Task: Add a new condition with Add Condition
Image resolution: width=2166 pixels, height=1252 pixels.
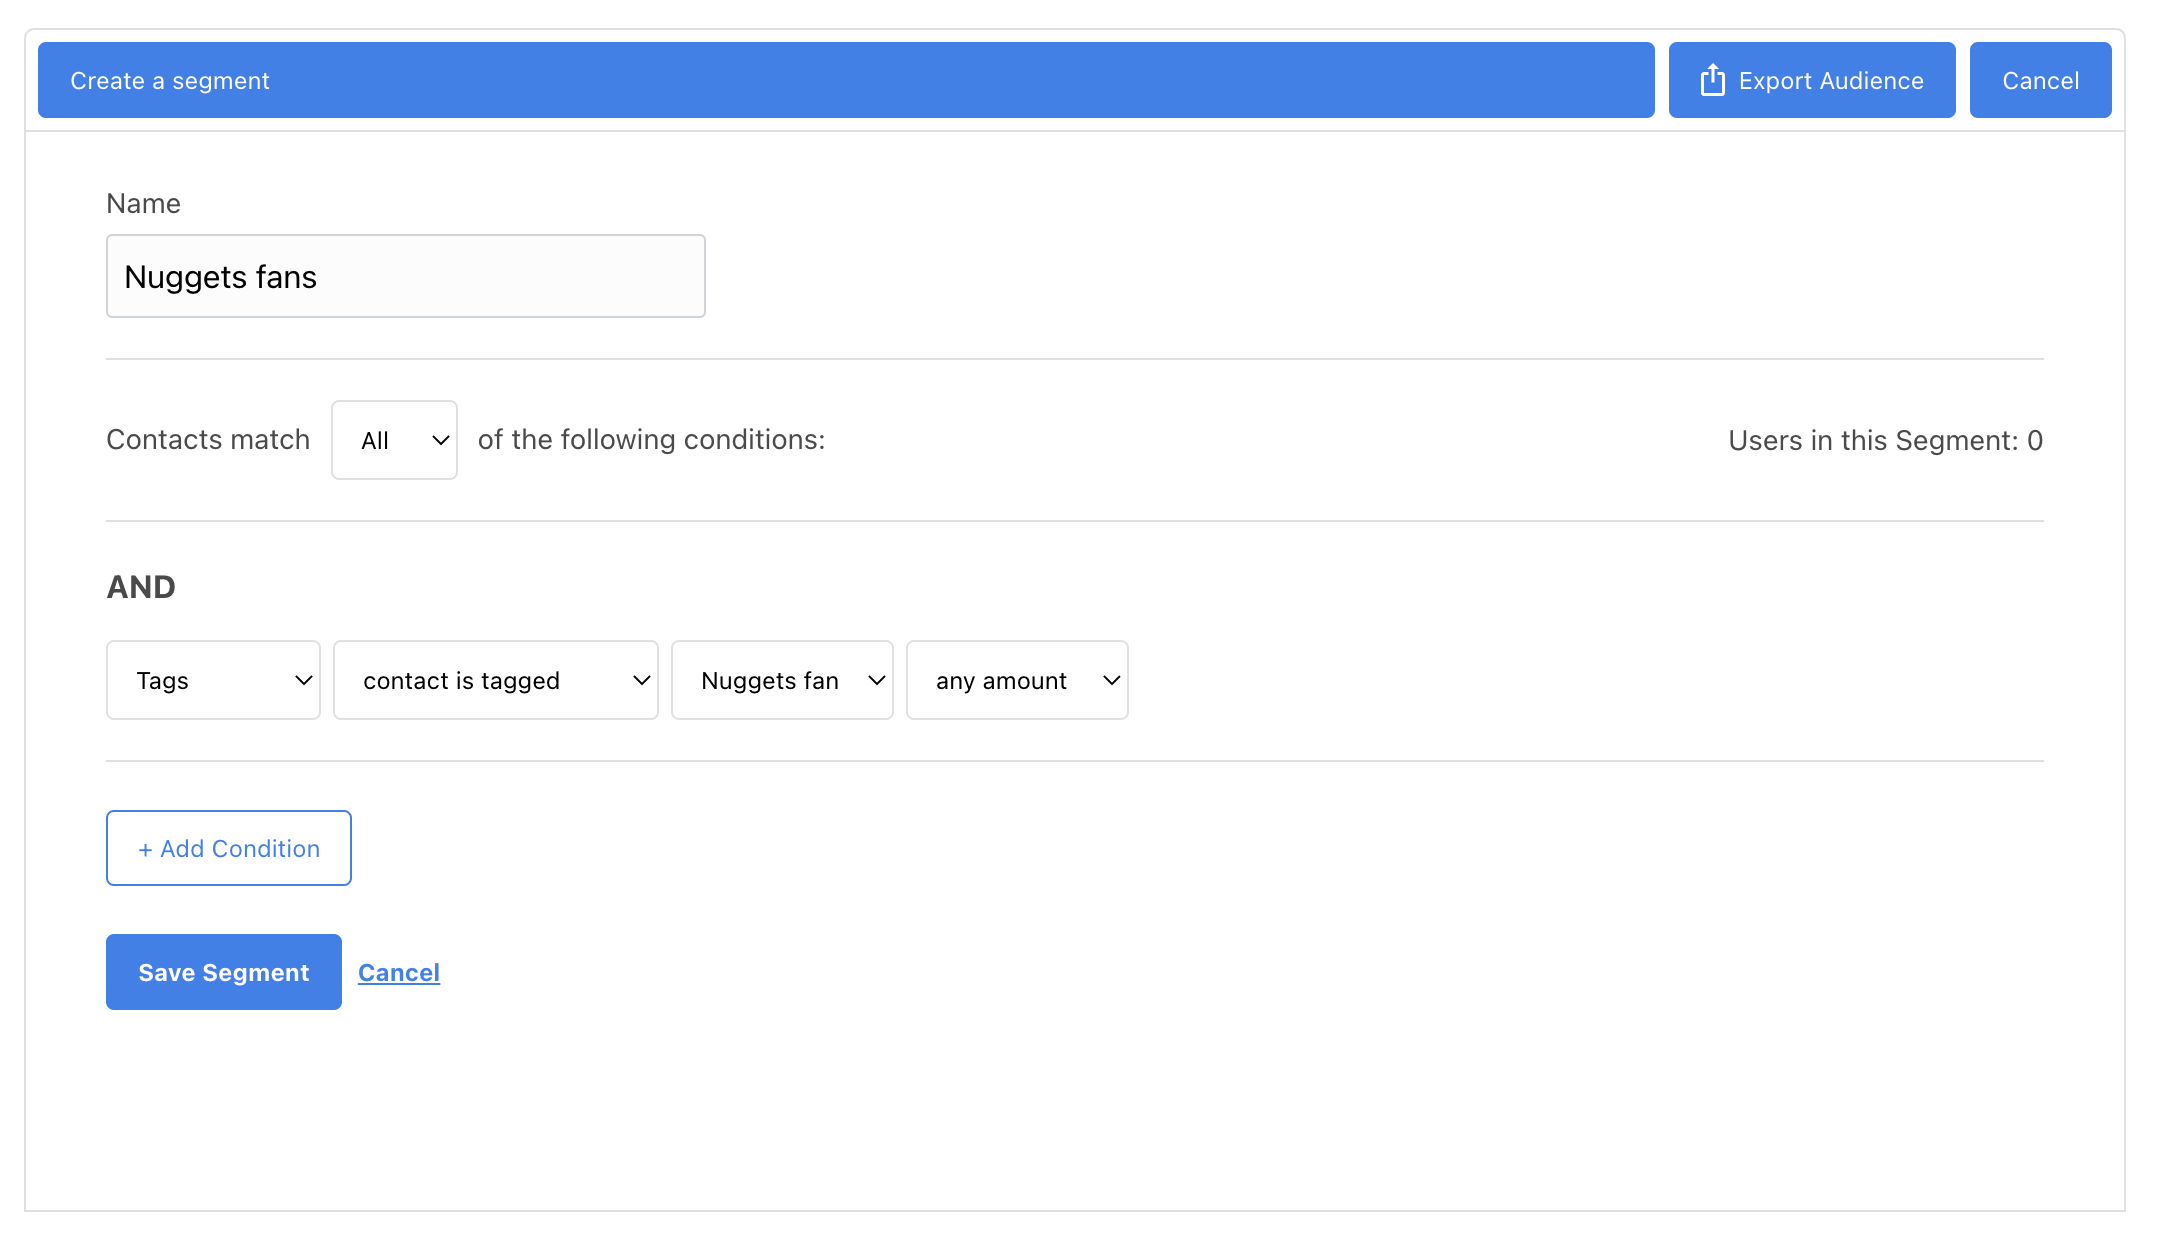Action: 229,848
